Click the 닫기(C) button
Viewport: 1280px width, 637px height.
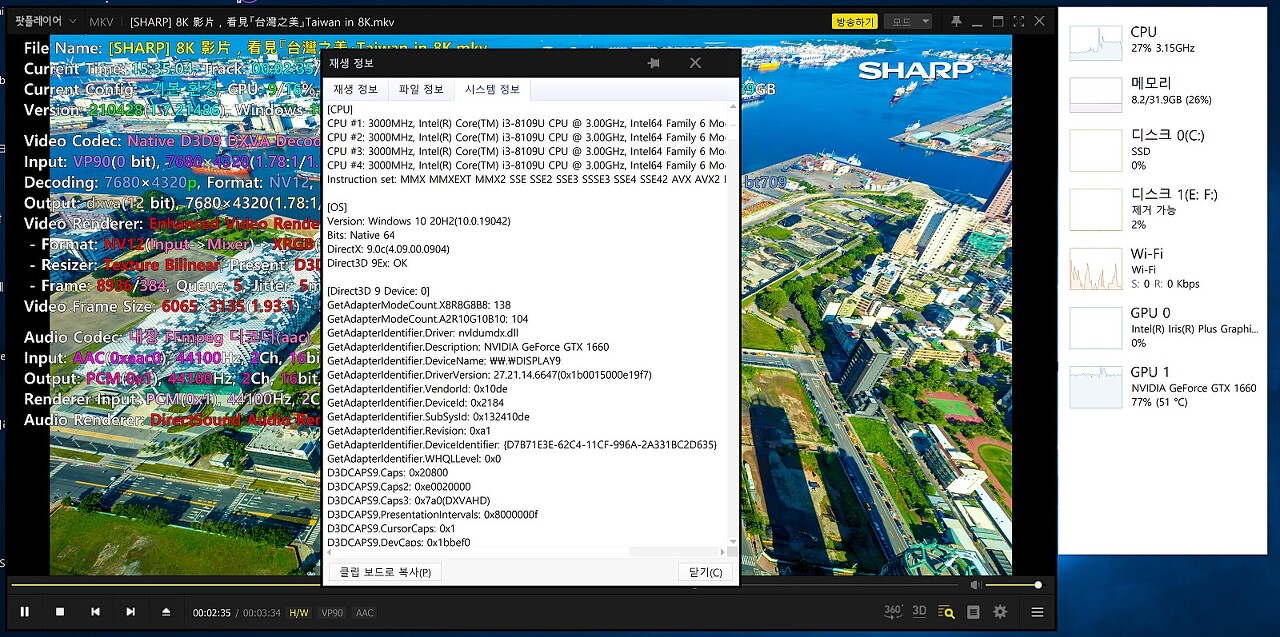(x=705, y=572)
